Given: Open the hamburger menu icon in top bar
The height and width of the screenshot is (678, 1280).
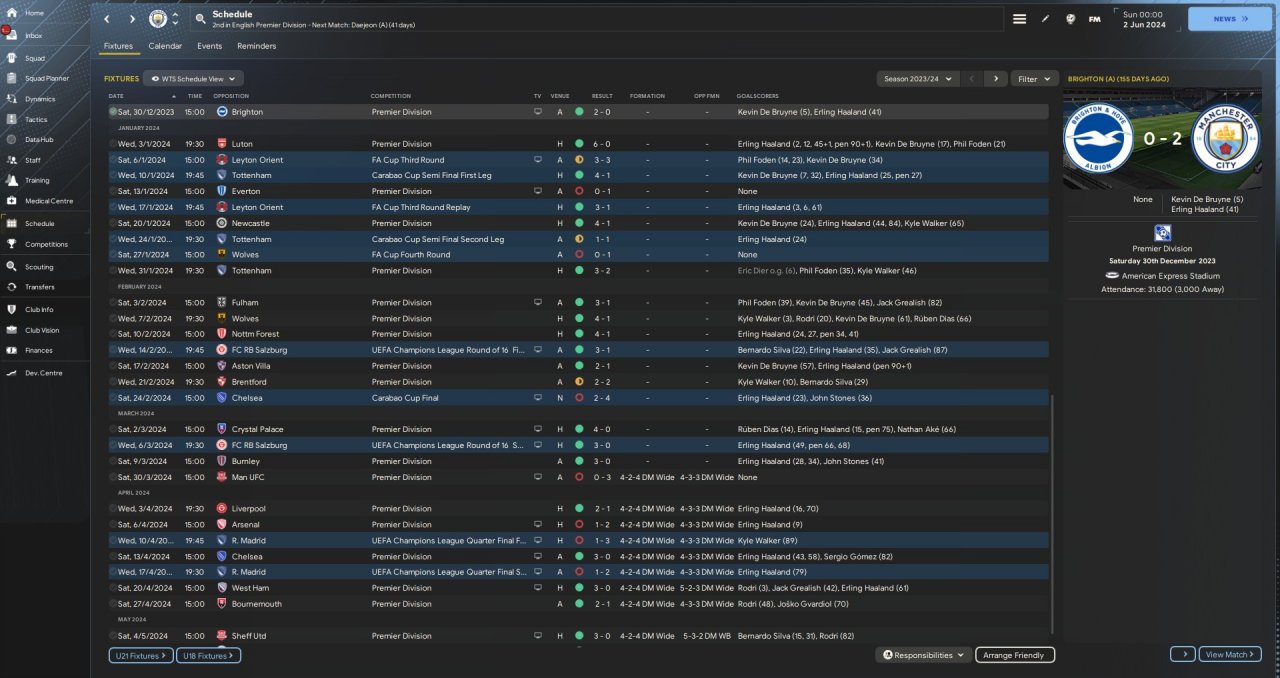Looking at the screenshot, I should tap(1019, 19).
